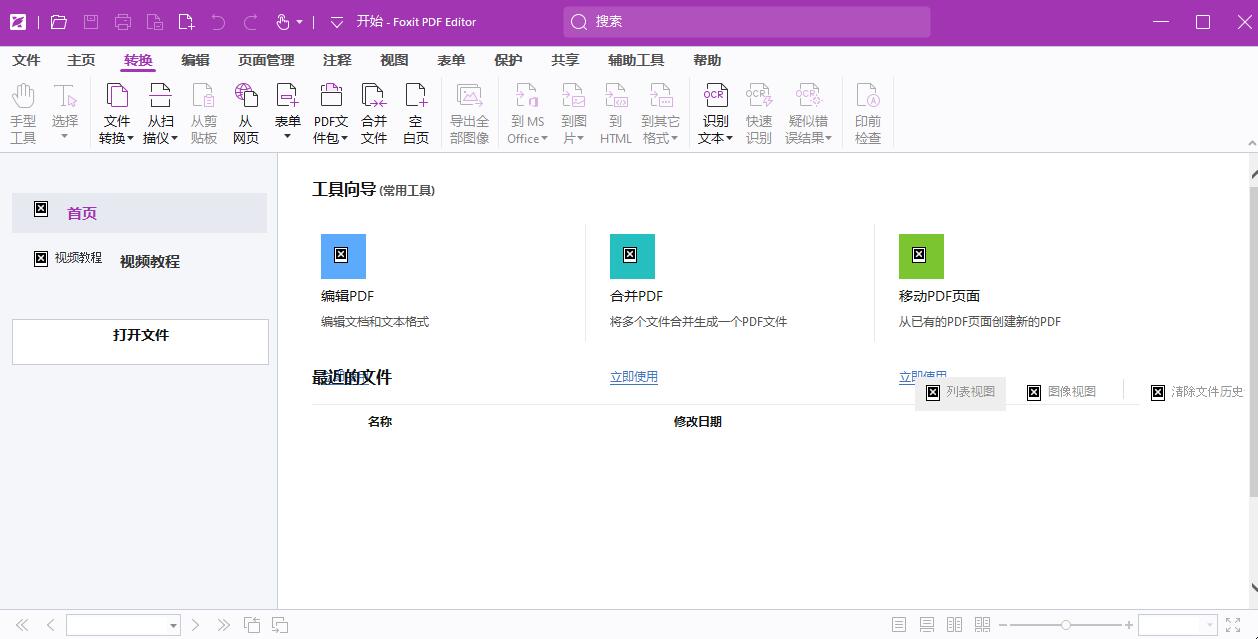
Task: Switch recent files to 图像视图
Action: pyautogui.click(x=1061, y=392)
